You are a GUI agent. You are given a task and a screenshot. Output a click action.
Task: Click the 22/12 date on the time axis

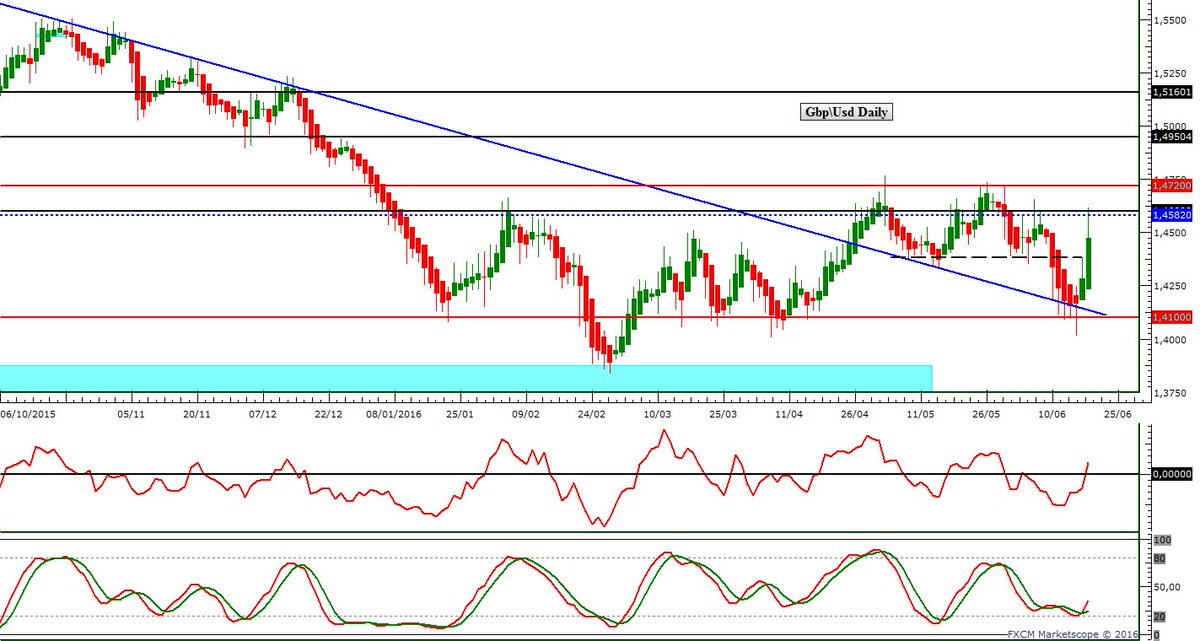tap(328, 412)
